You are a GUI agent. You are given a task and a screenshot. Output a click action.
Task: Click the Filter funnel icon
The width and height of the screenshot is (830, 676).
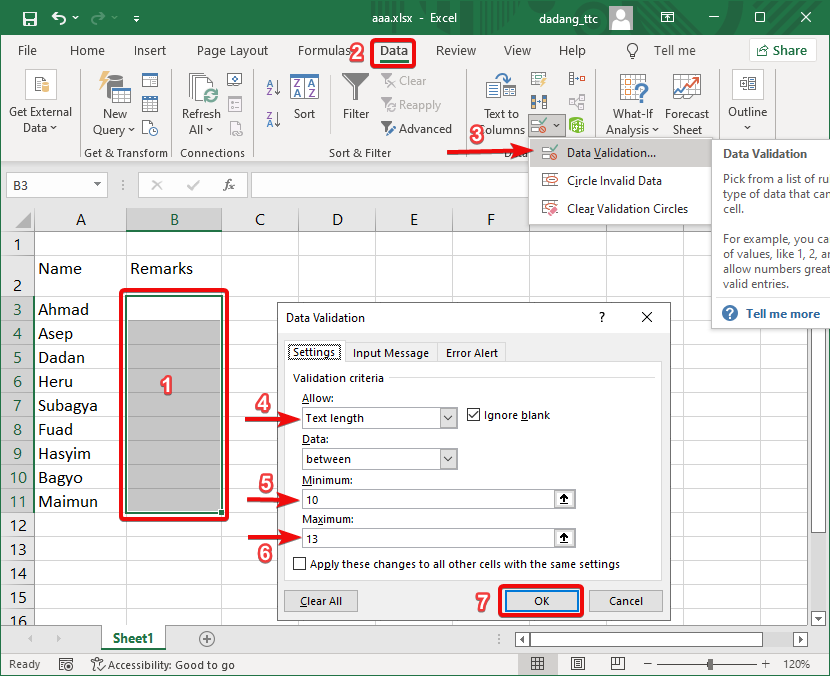[356, 89]
